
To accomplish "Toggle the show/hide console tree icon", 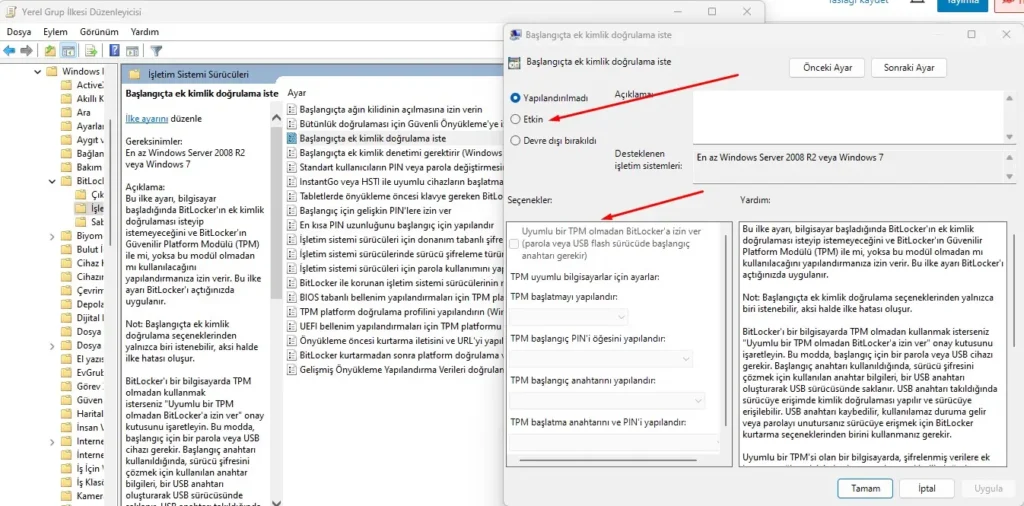I will click(x=69, y=50).
